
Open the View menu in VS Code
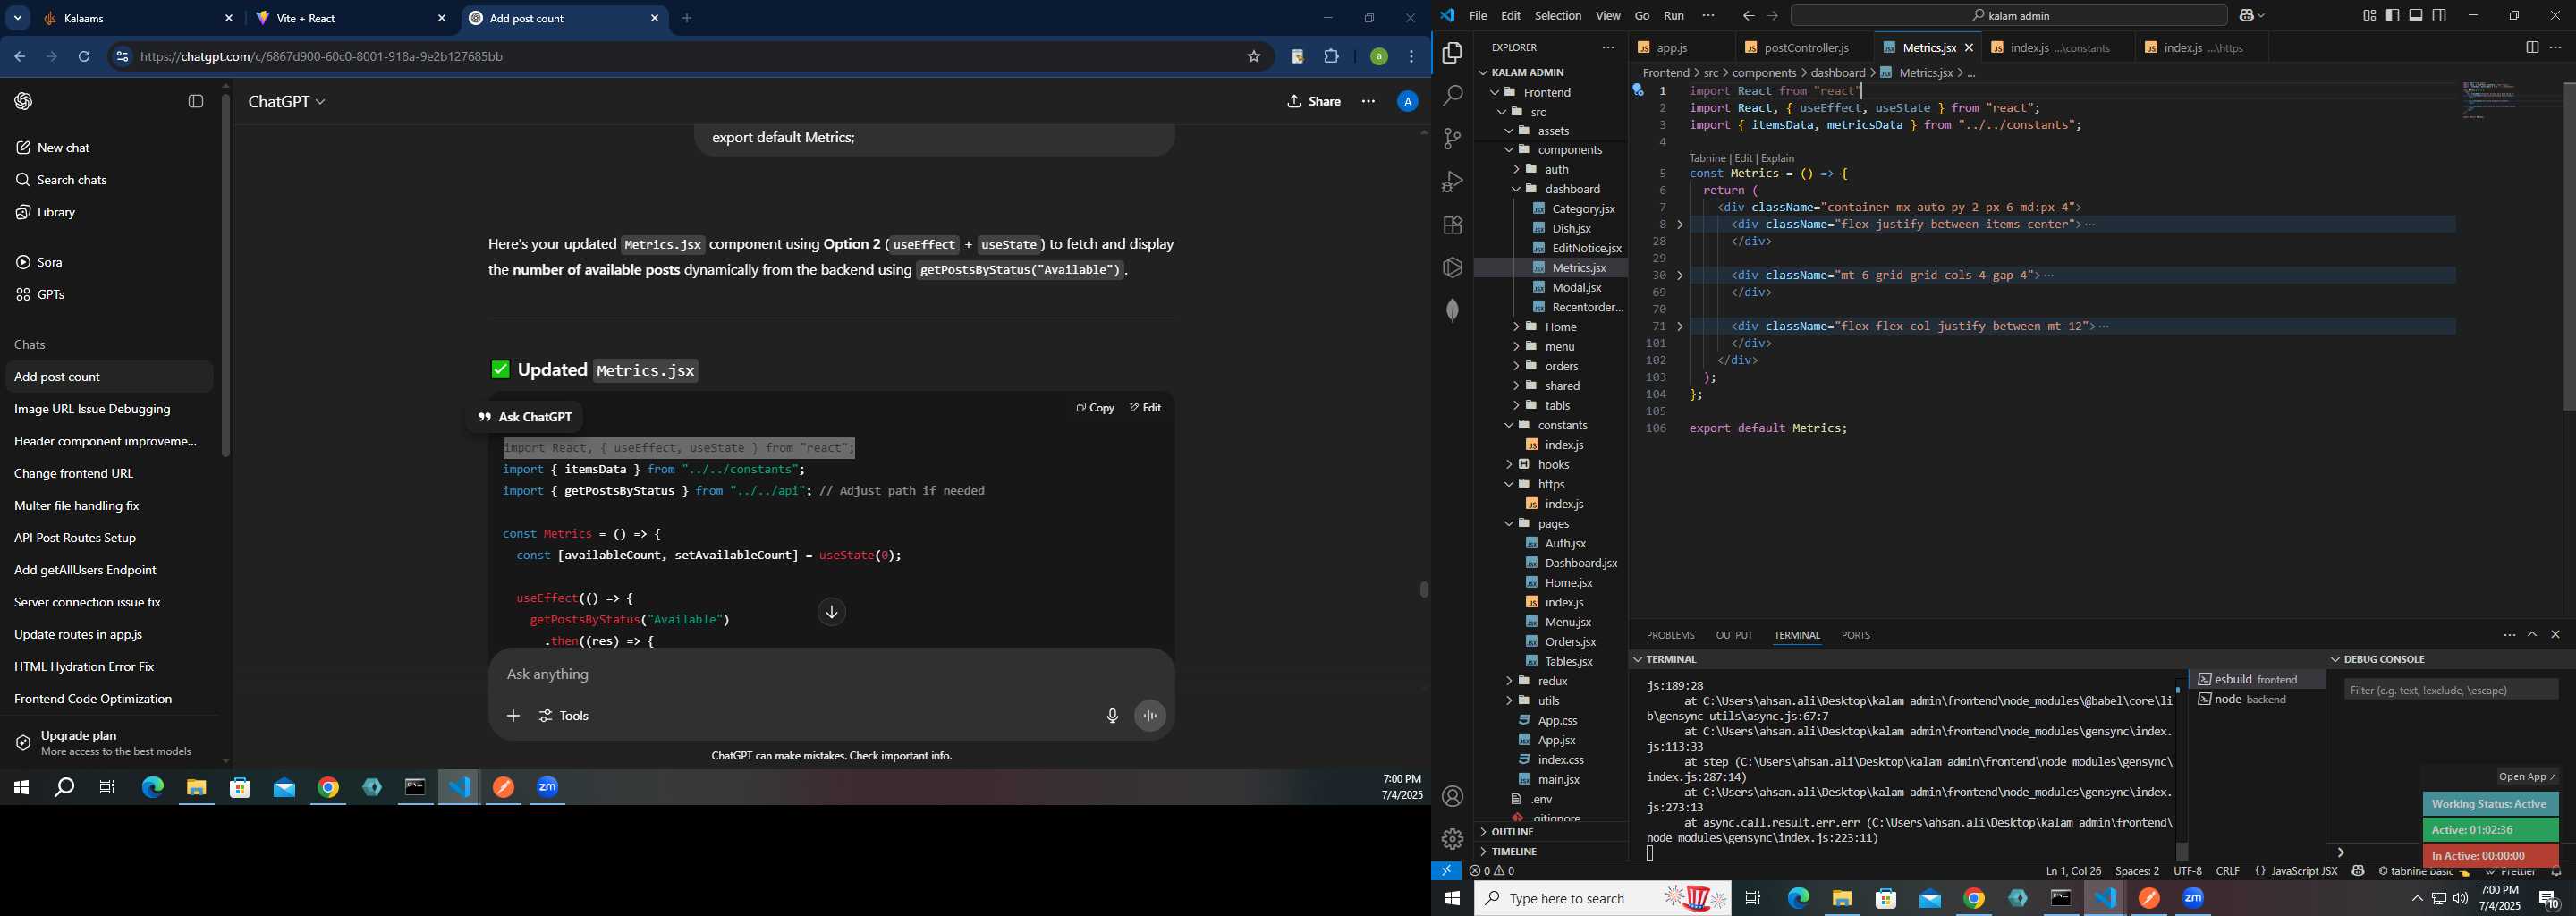coord(1608,16)
